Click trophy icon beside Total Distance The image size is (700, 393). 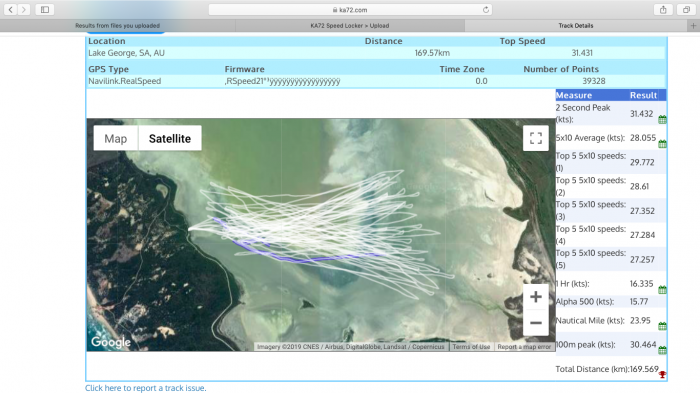662,375
